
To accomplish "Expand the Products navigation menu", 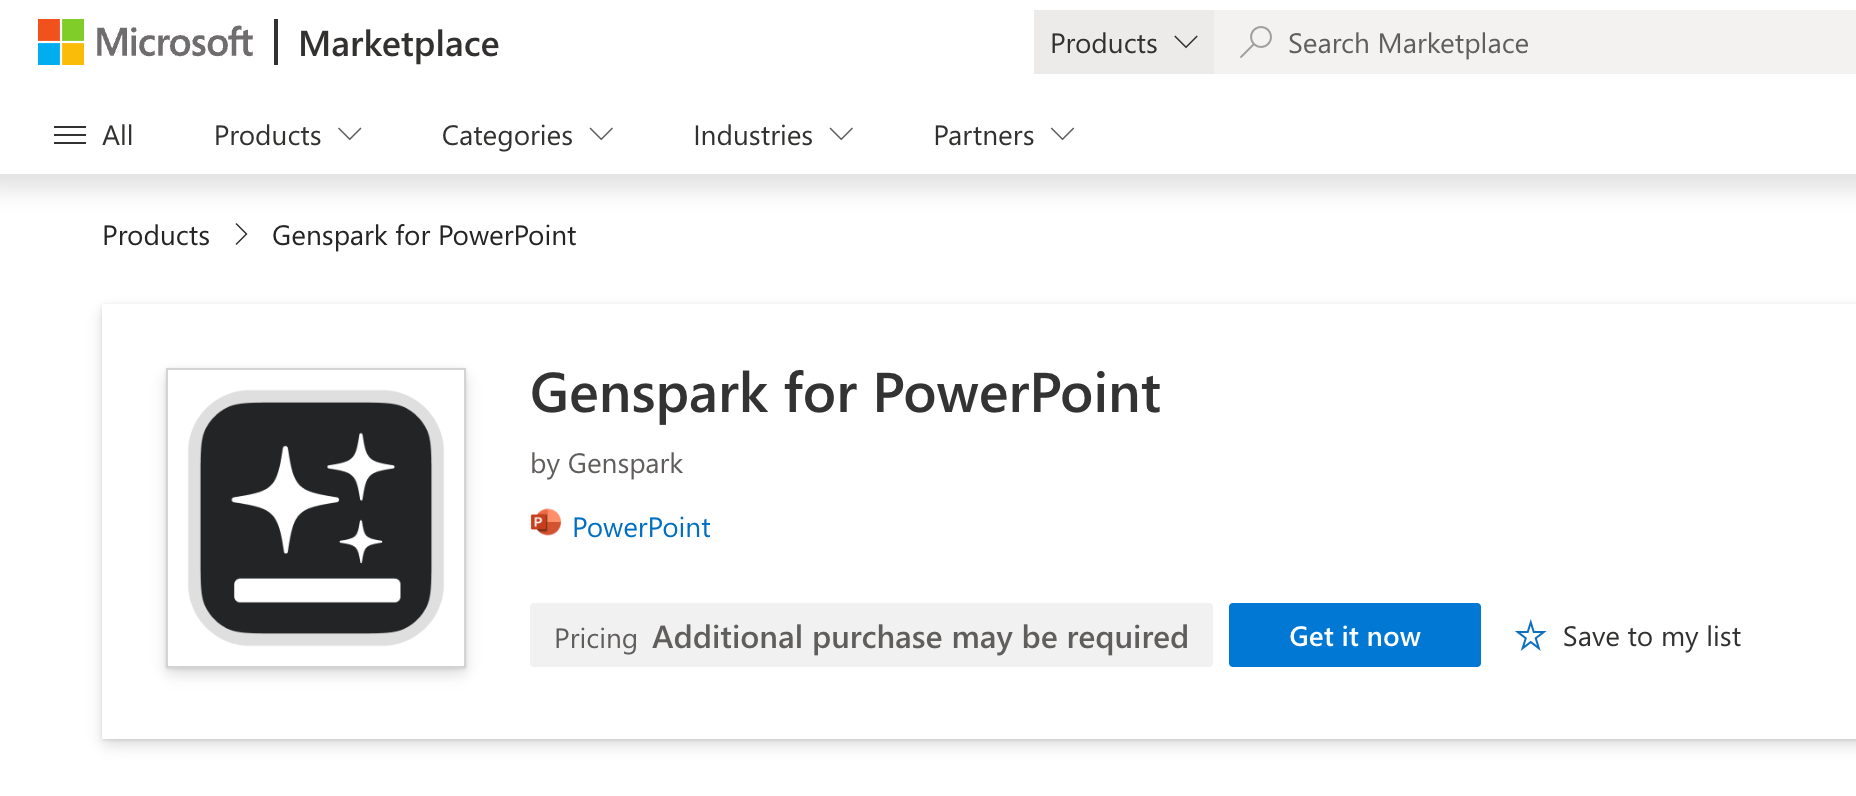I will 288,135.
